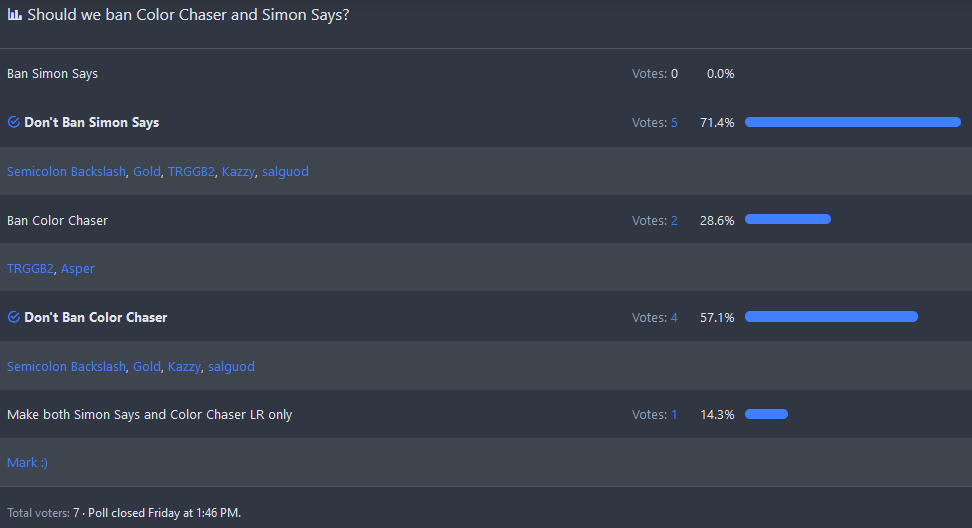
Task: Click the checkmark icon beside Don't Ban Color Chaser
Action: click(14, 317)
